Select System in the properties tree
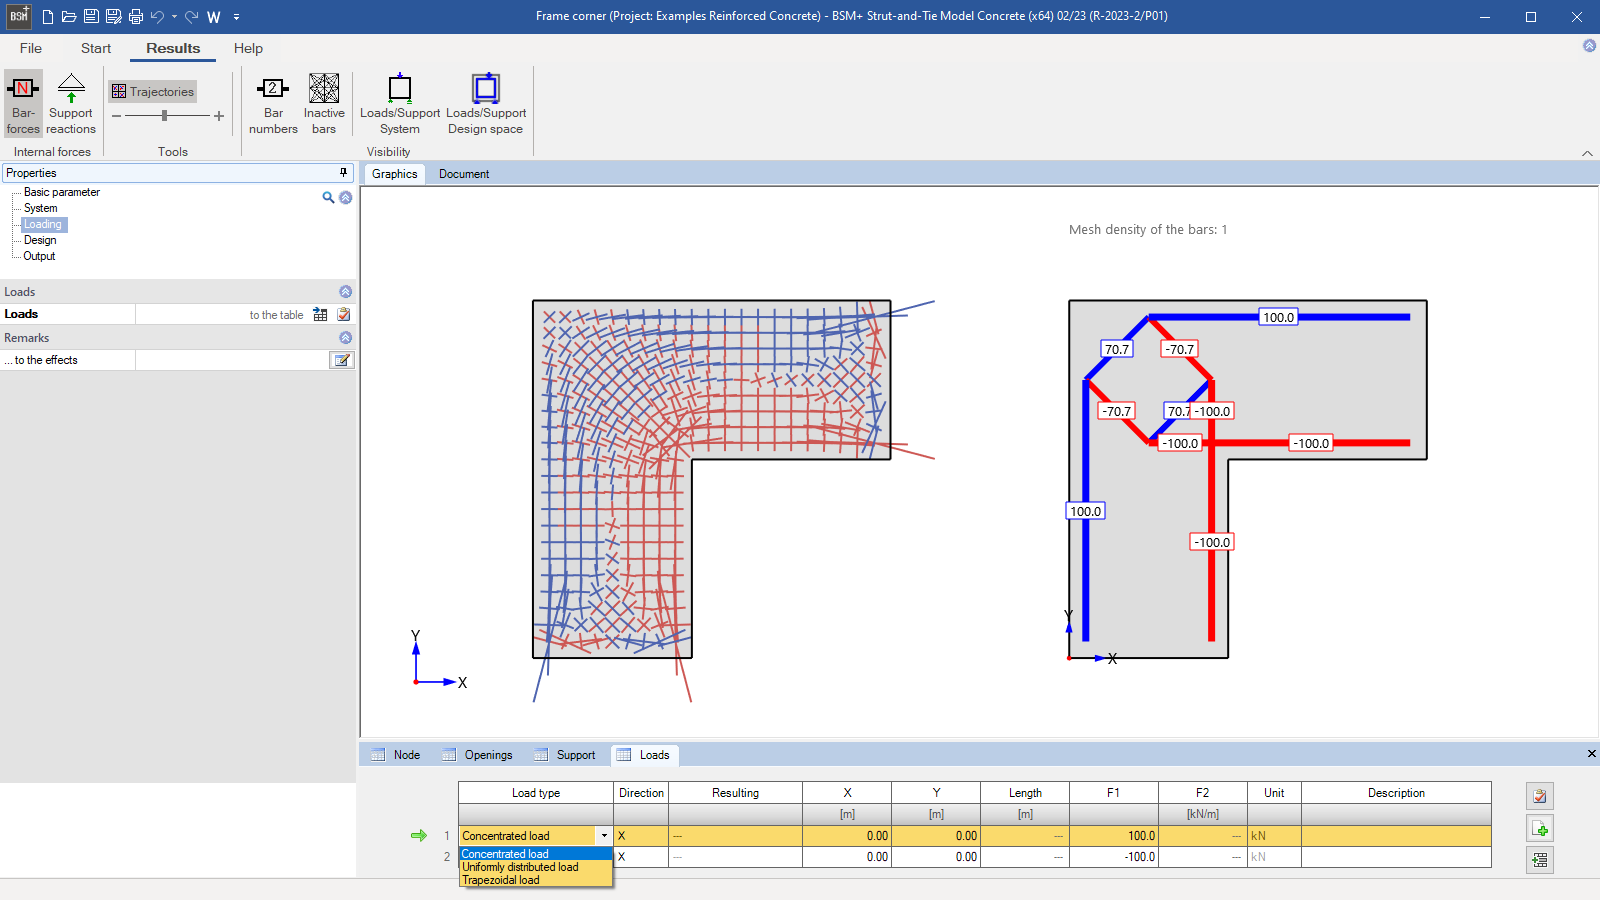This screenshot has height=900, width=1600. pyautogui.click(x=41, y=208)
